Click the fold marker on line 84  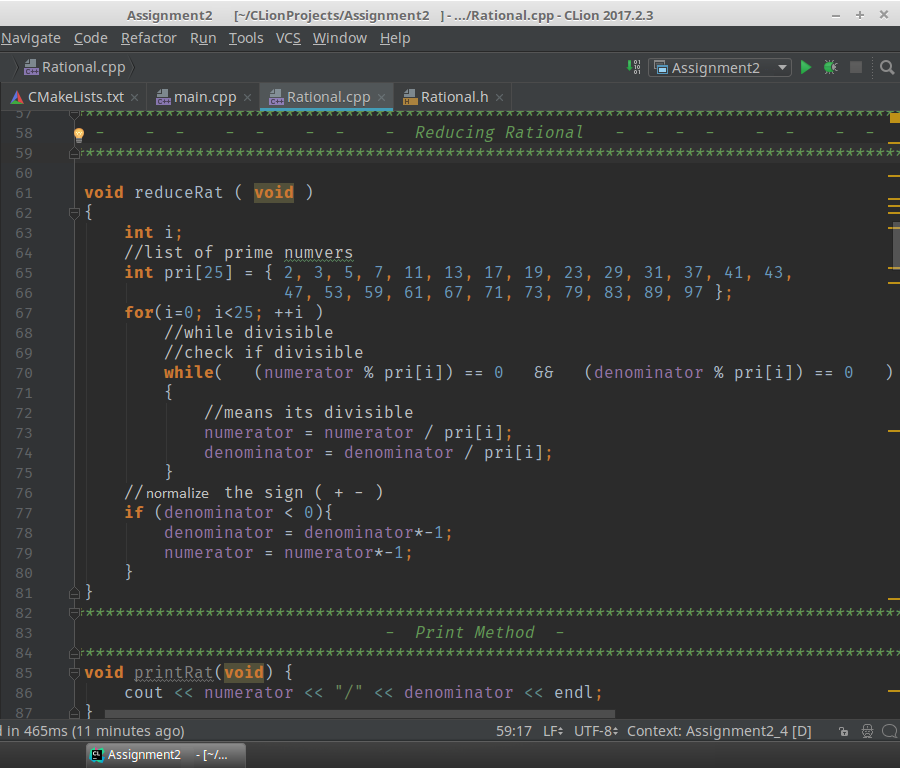point(74,653)
